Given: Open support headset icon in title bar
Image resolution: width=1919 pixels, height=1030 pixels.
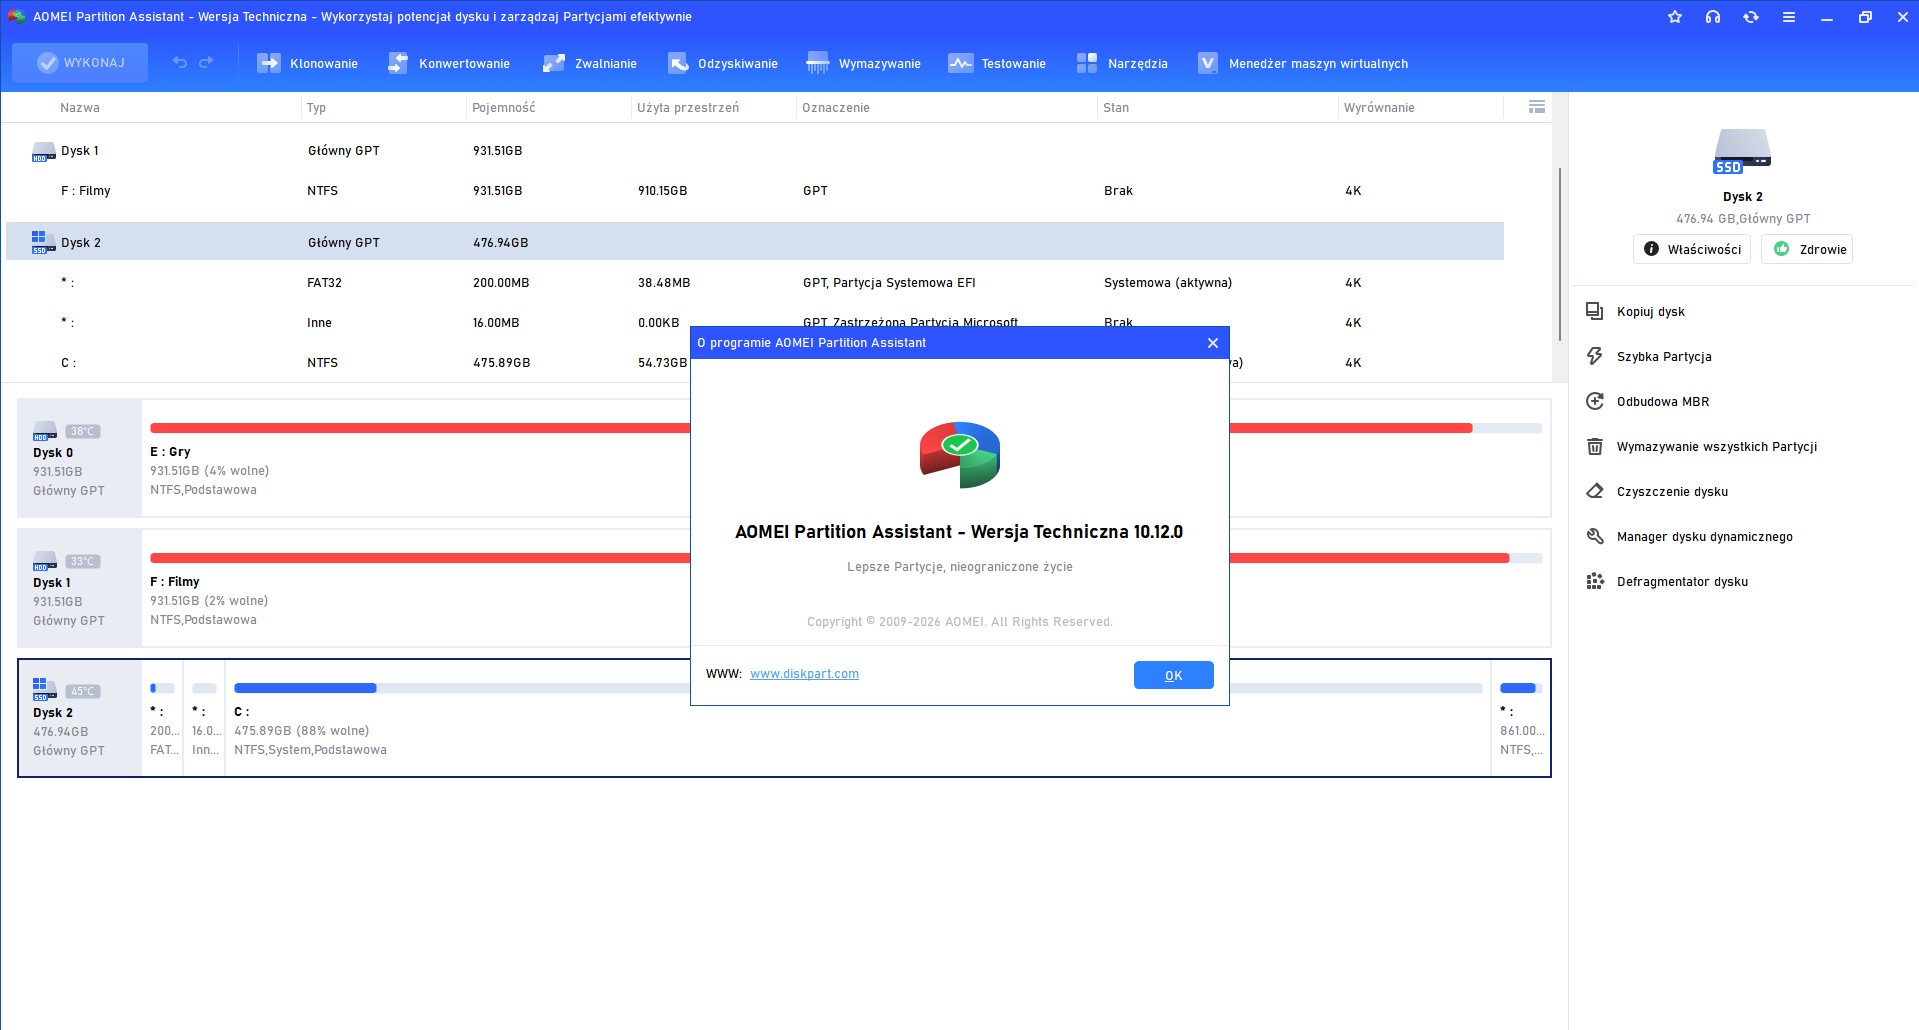Looking at the screenshot, I should click(1713, 17).
